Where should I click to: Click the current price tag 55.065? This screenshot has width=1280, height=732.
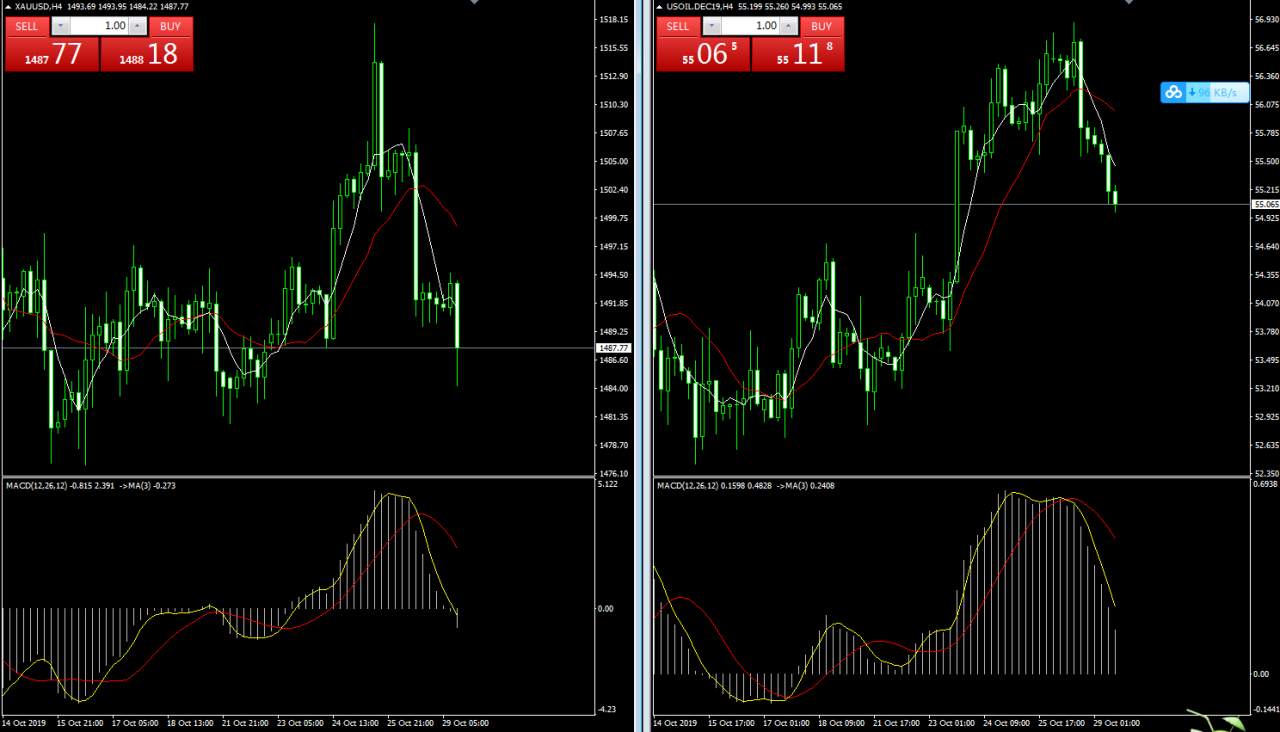1264,204
